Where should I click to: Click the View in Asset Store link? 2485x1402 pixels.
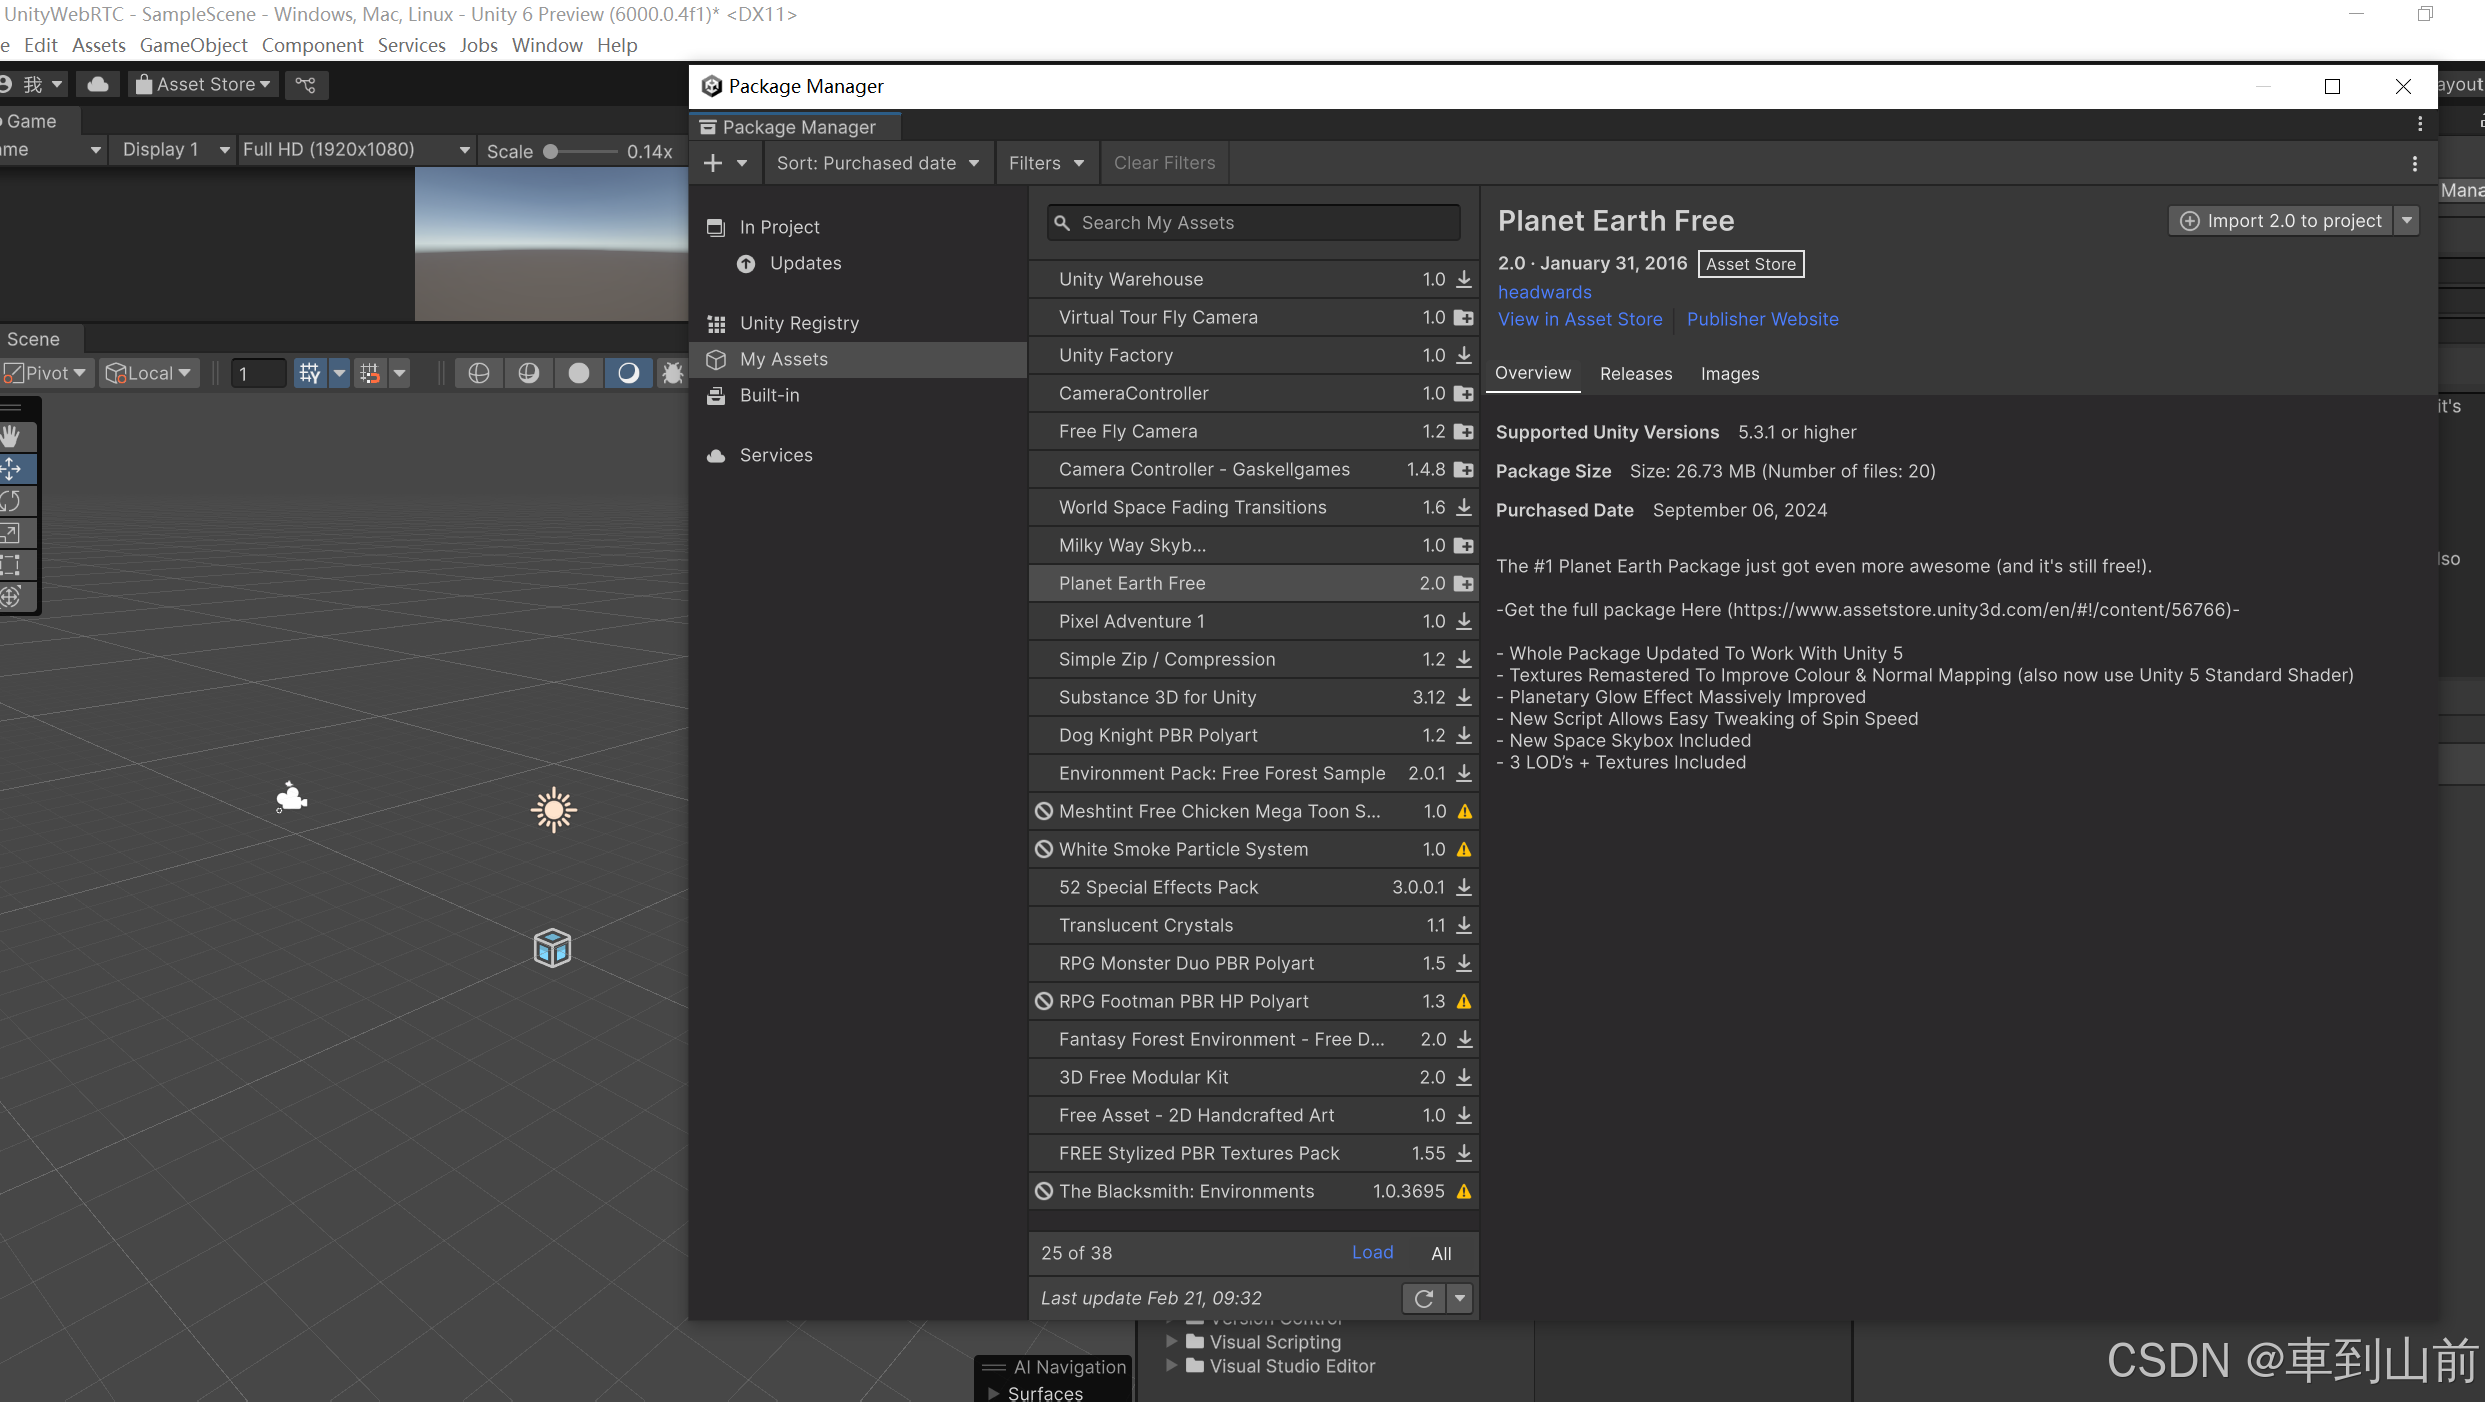click(x=1579, y=319)
